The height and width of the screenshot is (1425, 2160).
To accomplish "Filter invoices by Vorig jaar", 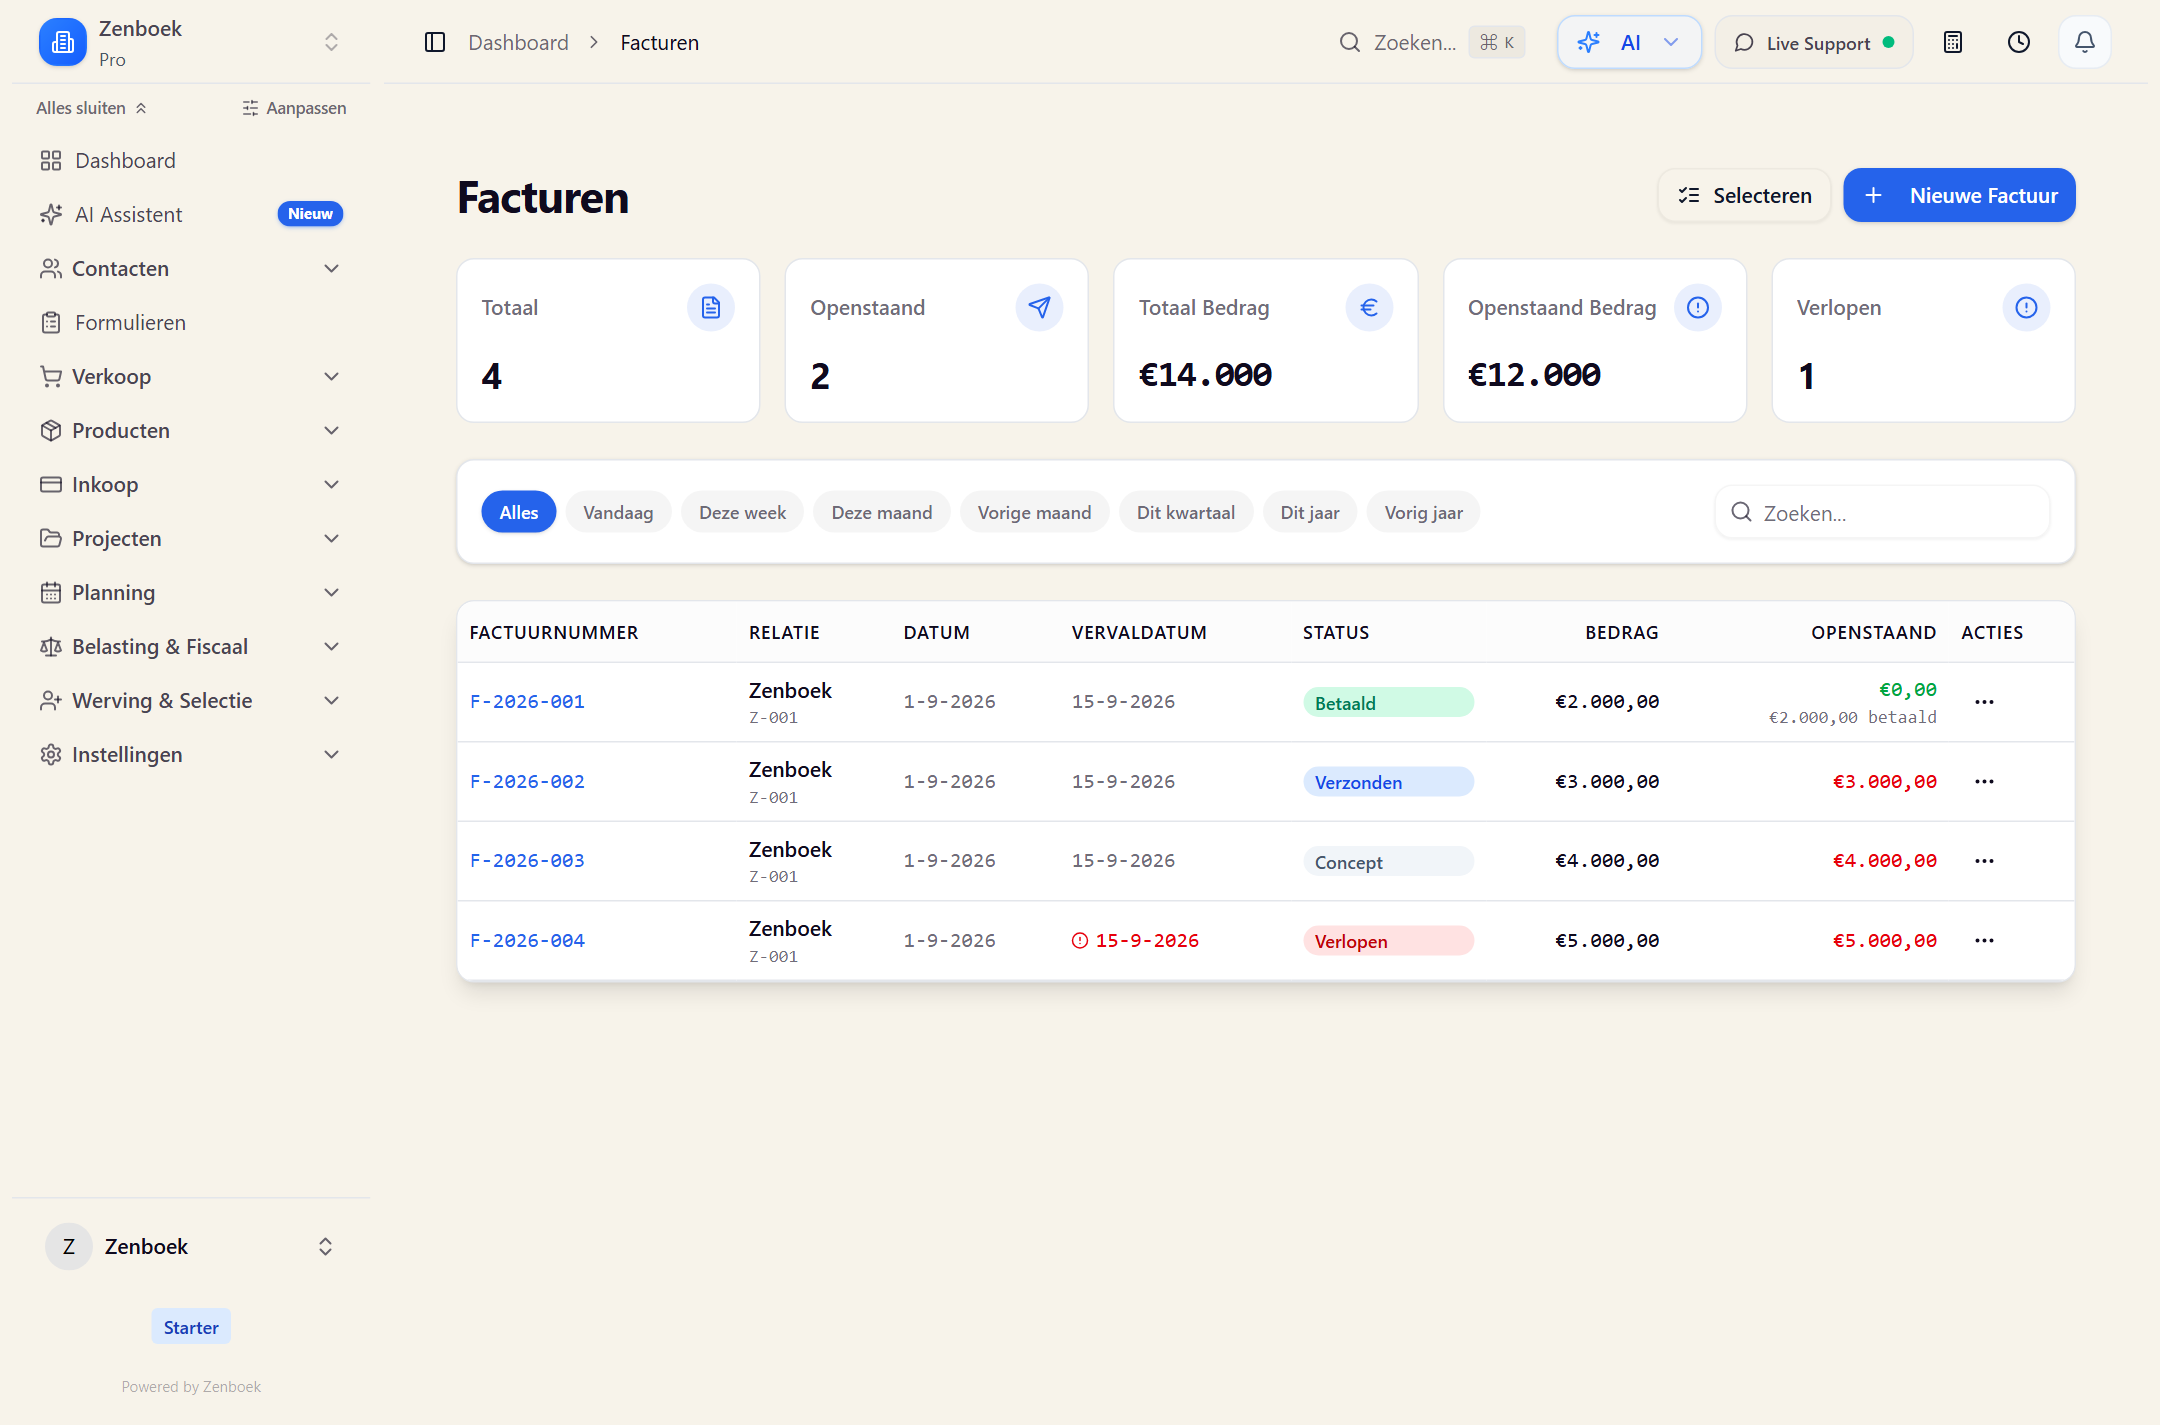I will pyautogui.click(x=1423, y=512).
